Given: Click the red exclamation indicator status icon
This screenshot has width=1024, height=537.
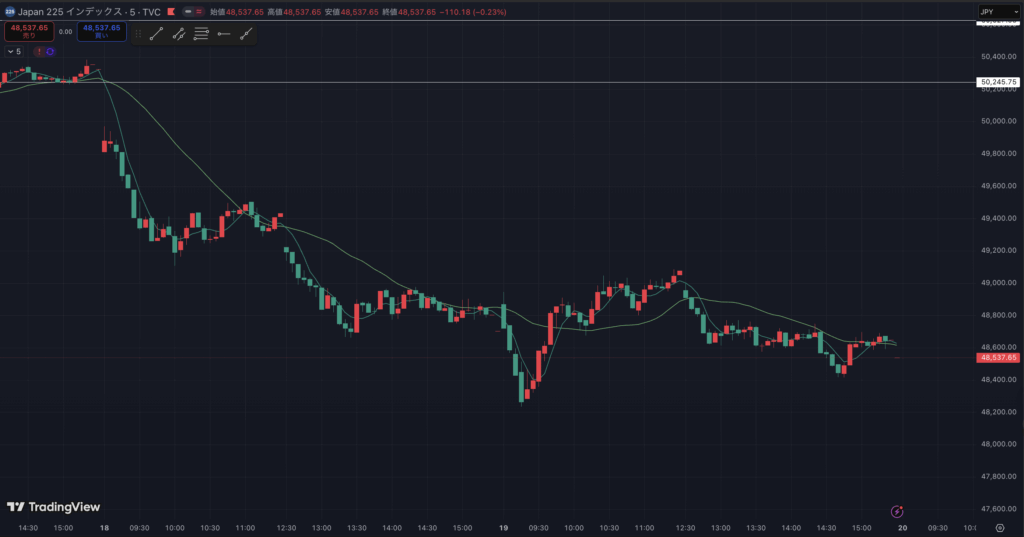Looking at the screenshot, I should (x=40, y=51).
